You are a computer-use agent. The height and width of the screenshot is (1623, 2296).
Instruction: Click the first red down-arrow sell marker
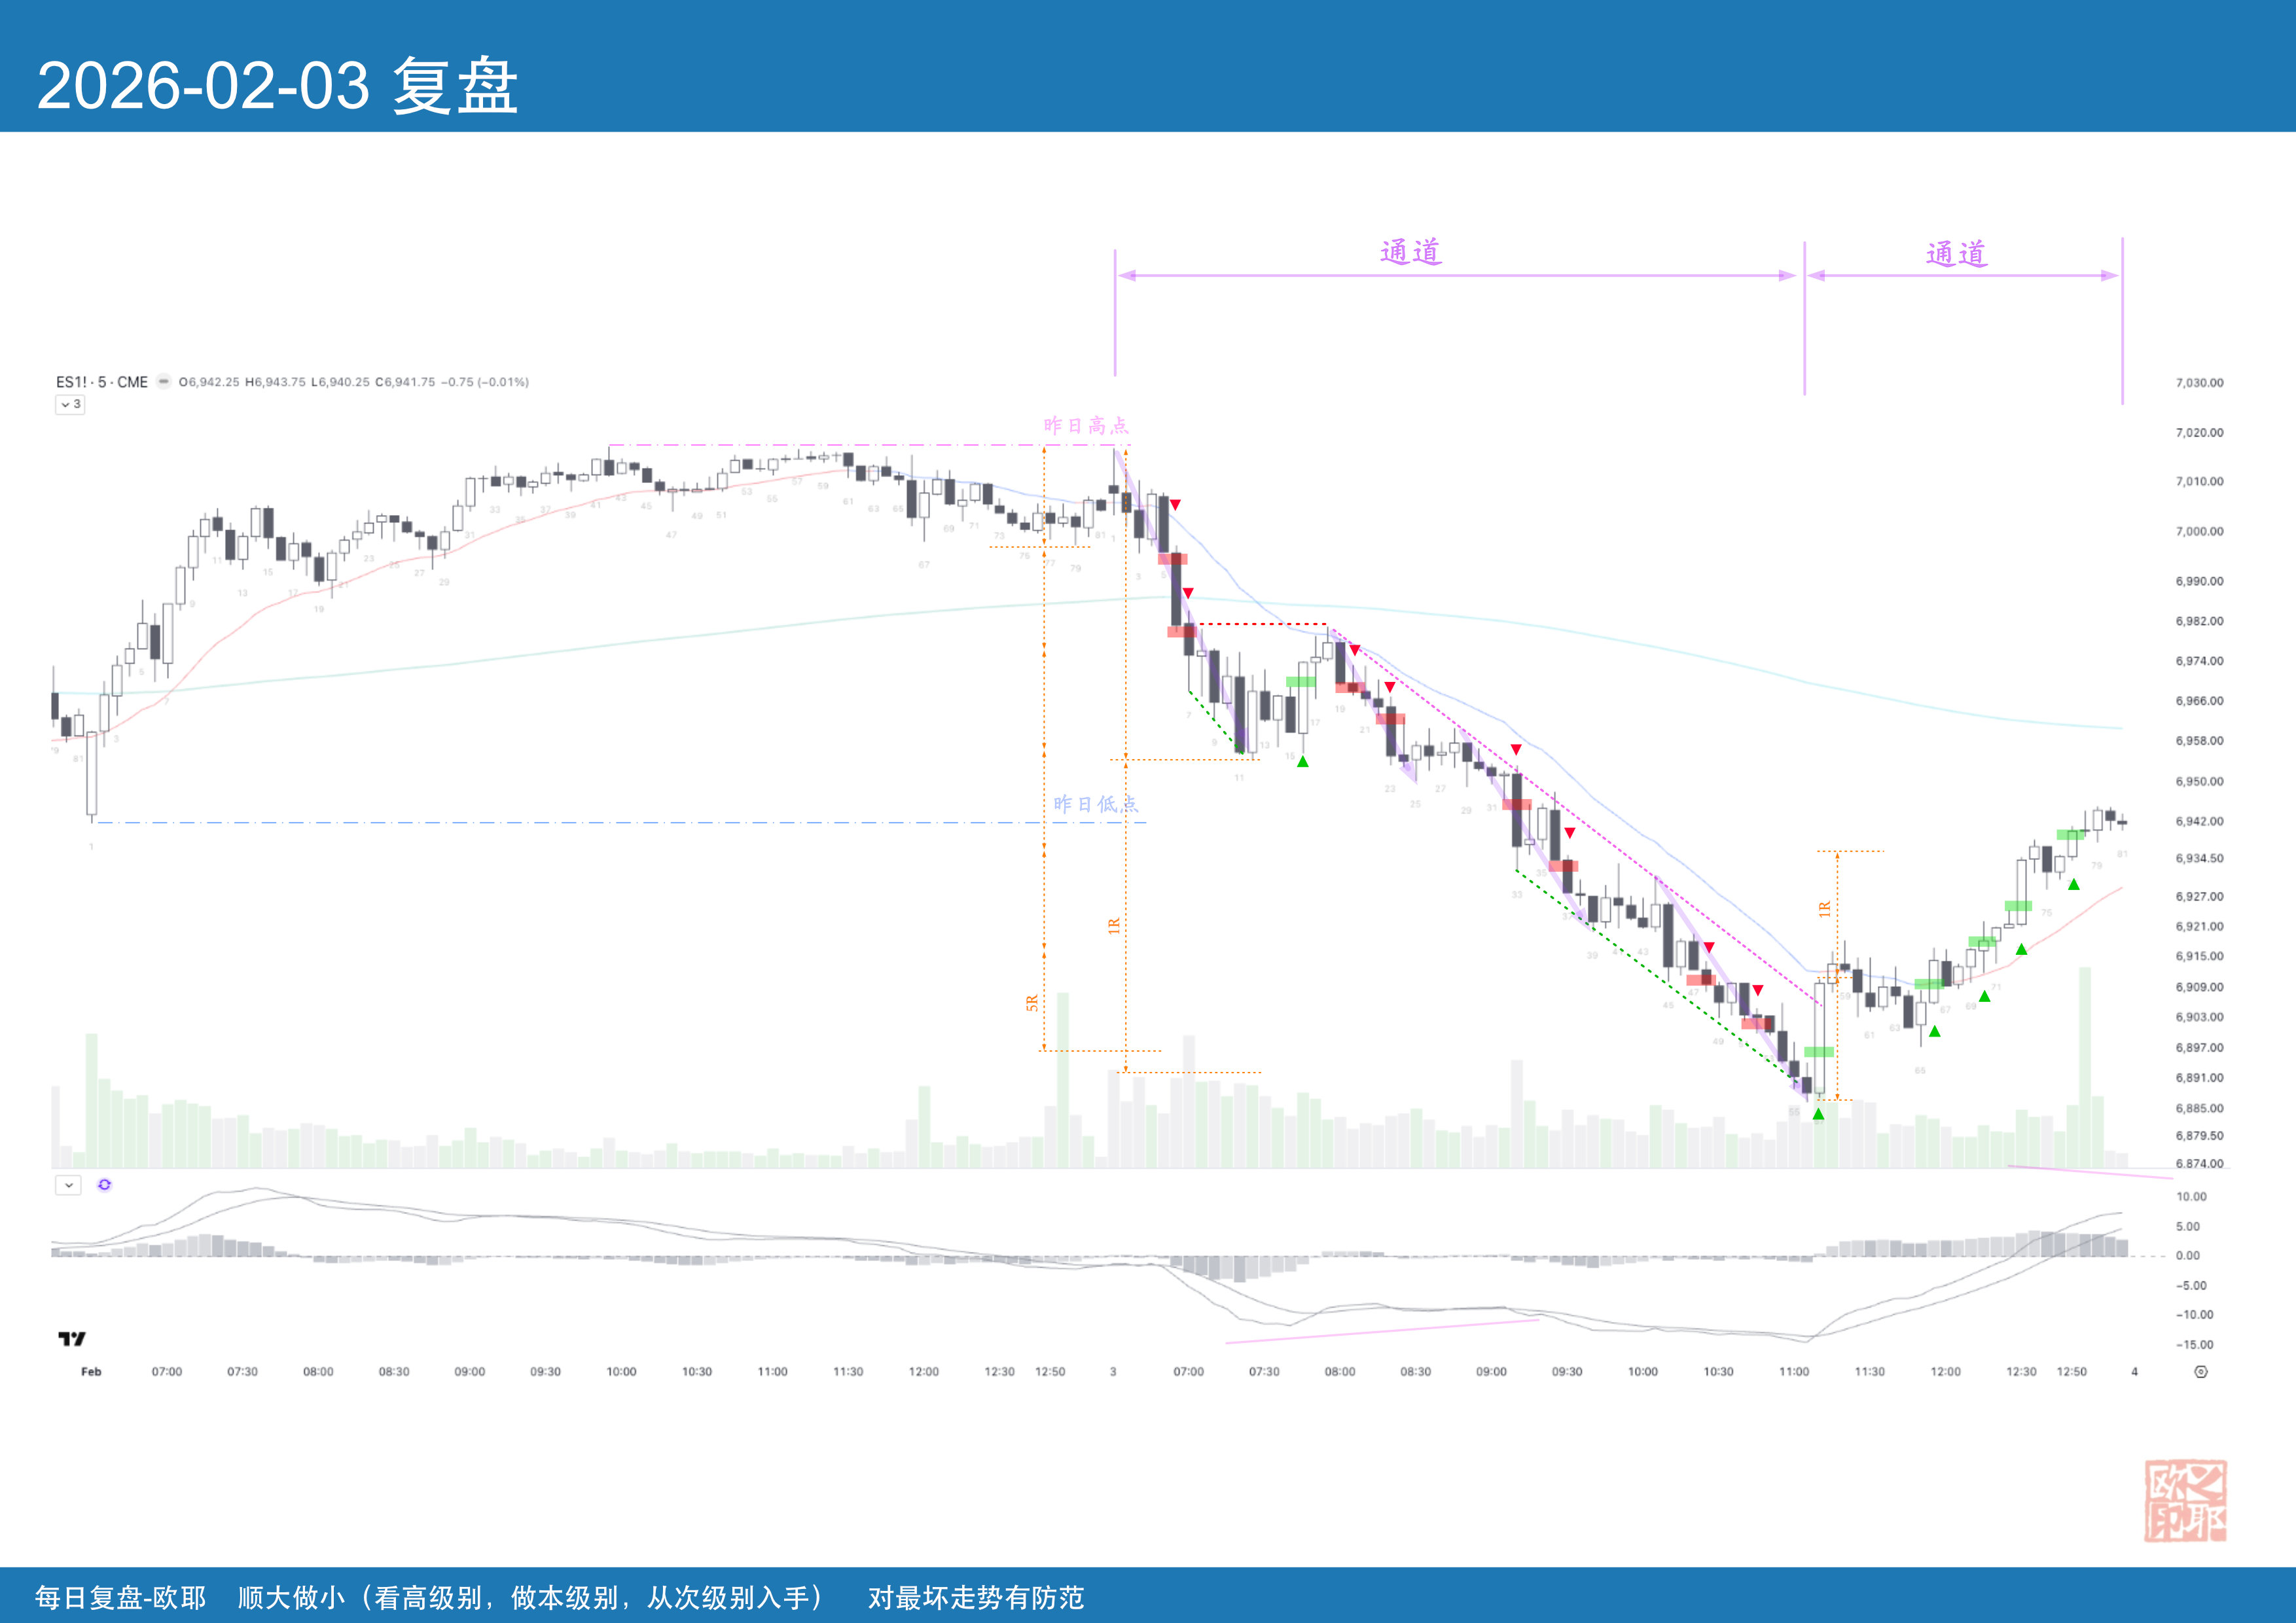1175,505
